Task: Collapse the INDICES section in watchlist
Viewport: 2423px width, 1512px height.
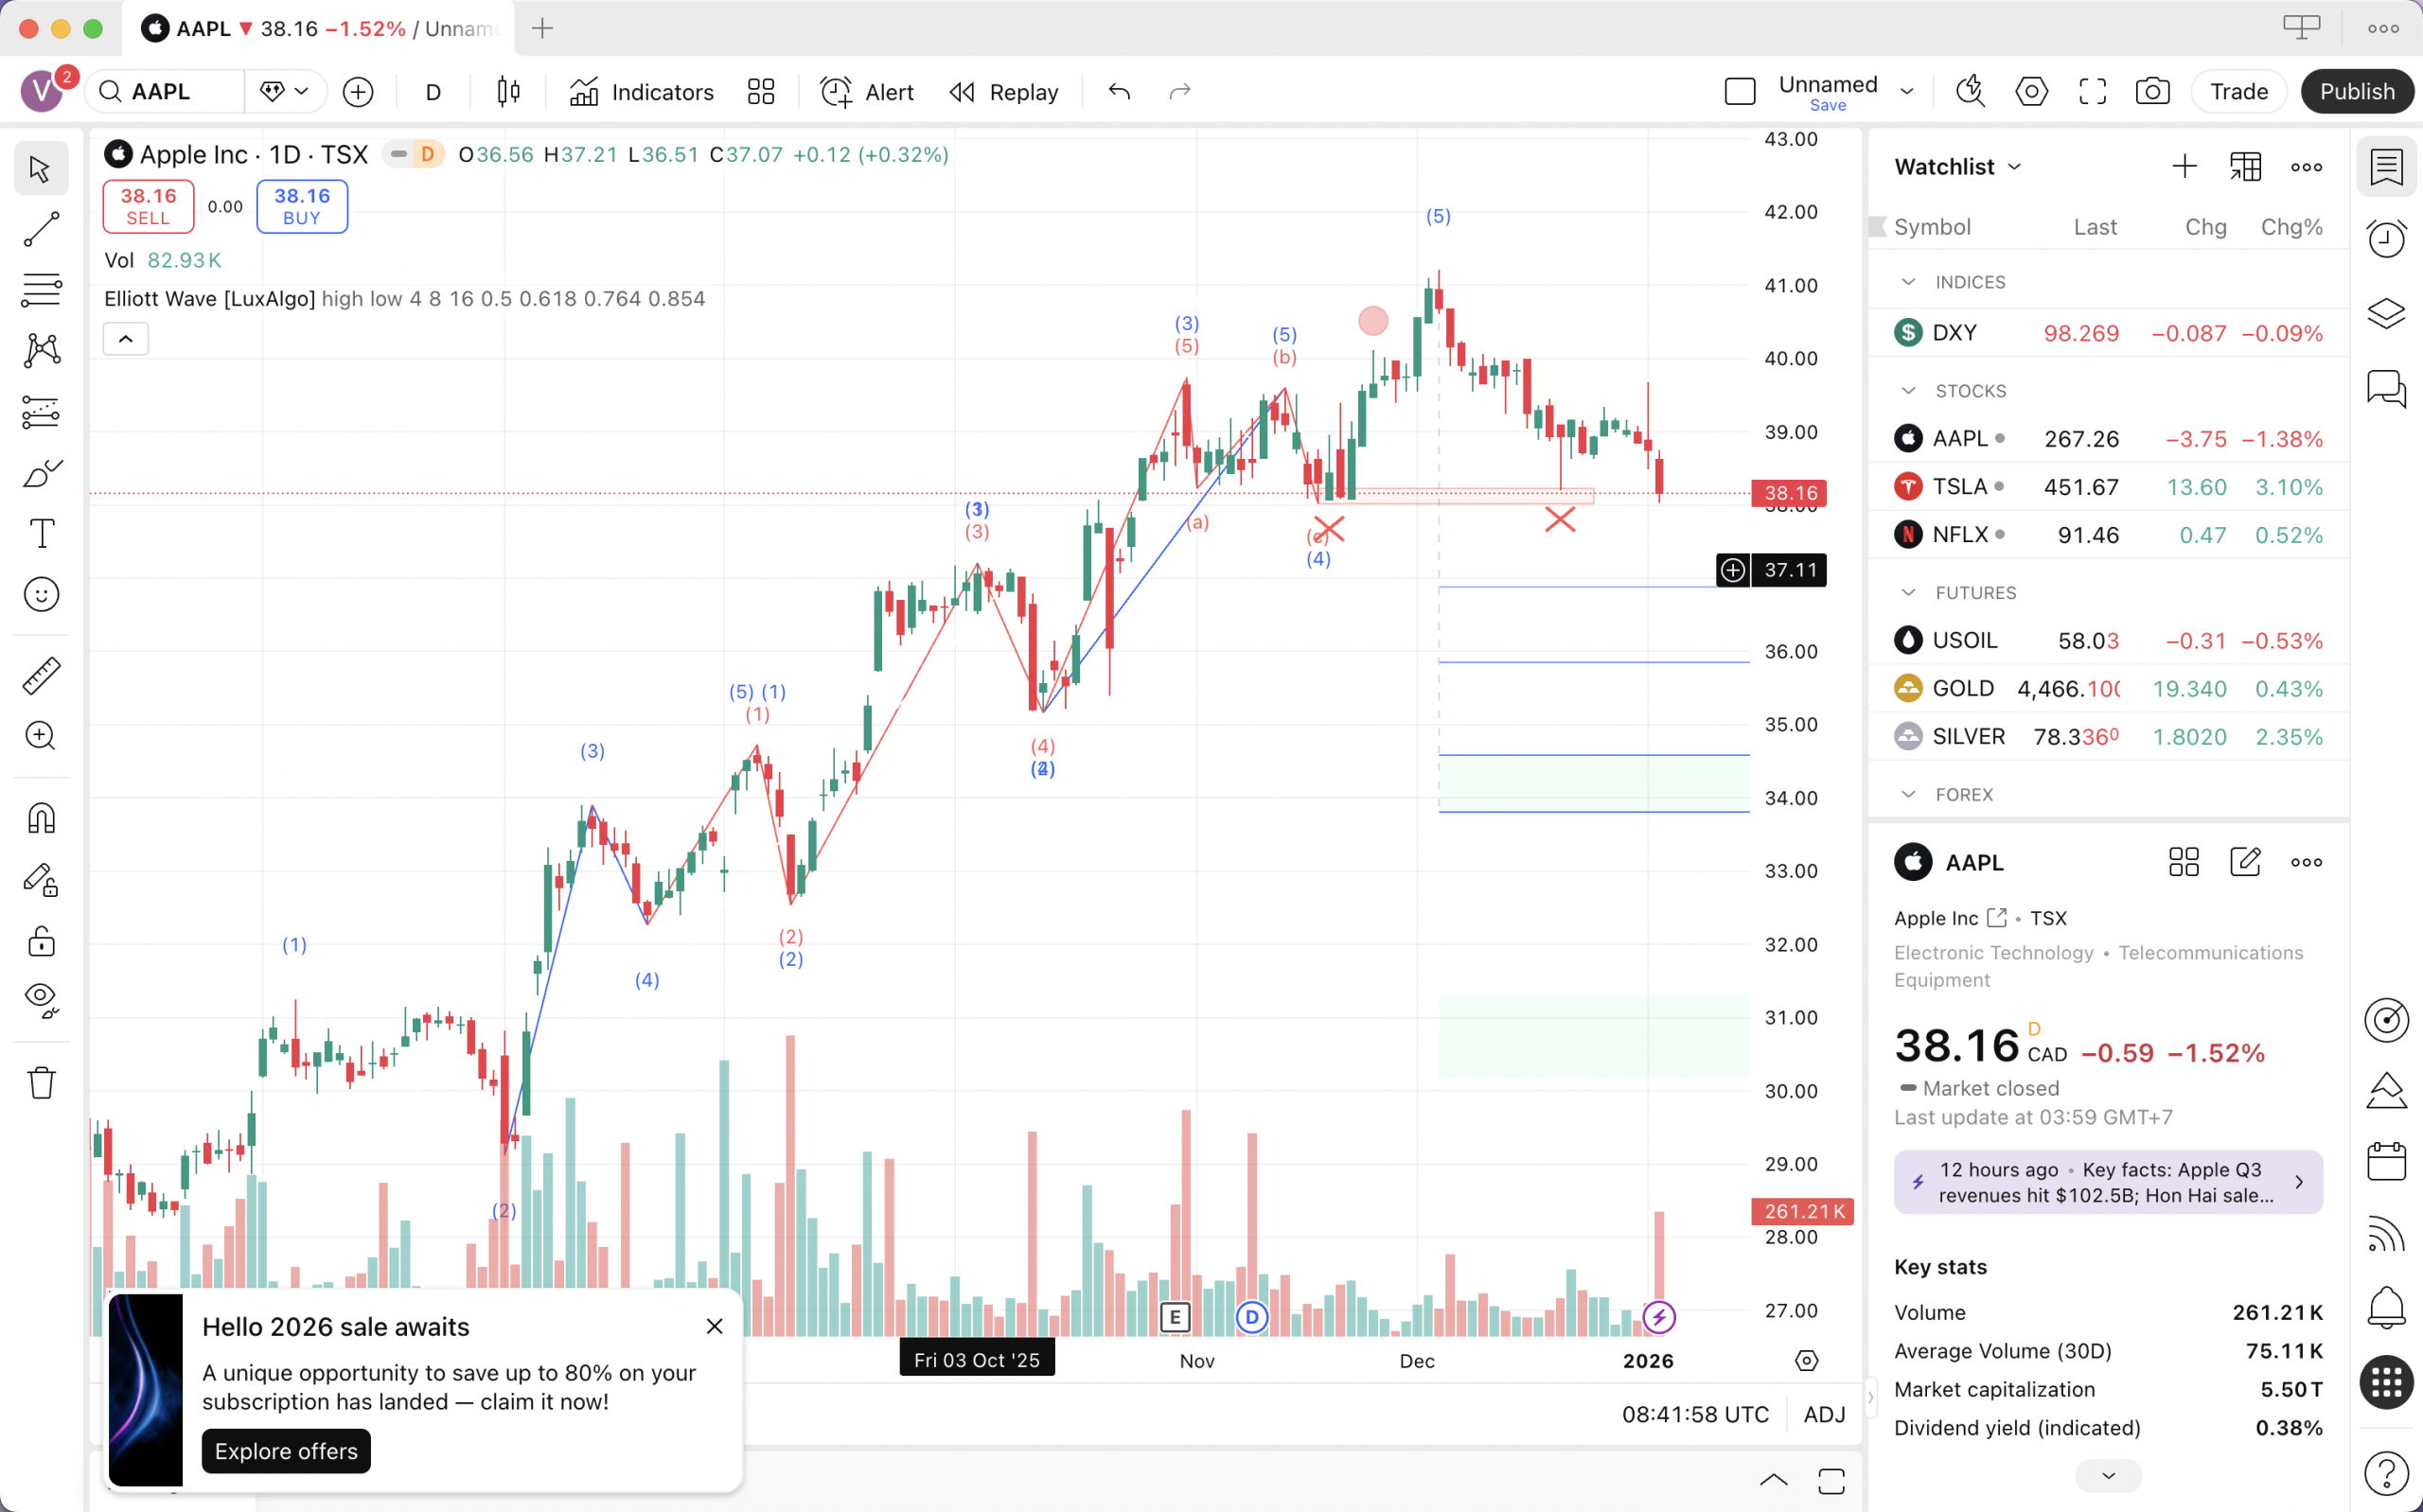Action: click(1906, 281)
